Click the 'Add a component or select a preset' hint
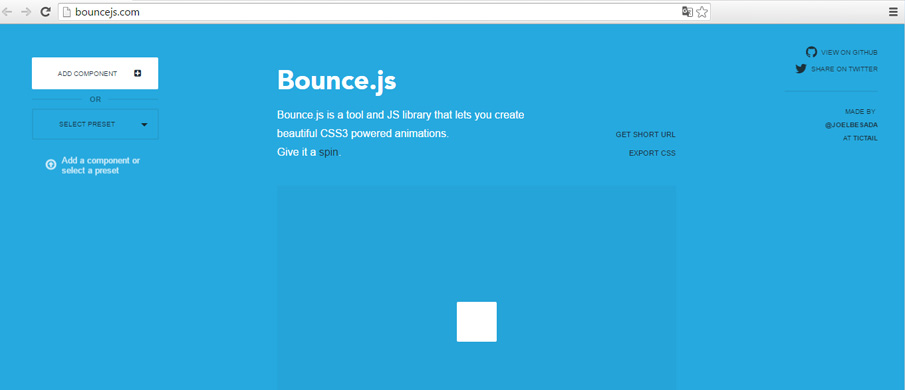Viewport: 905px width, 390px height. click(x=100, y=166)
